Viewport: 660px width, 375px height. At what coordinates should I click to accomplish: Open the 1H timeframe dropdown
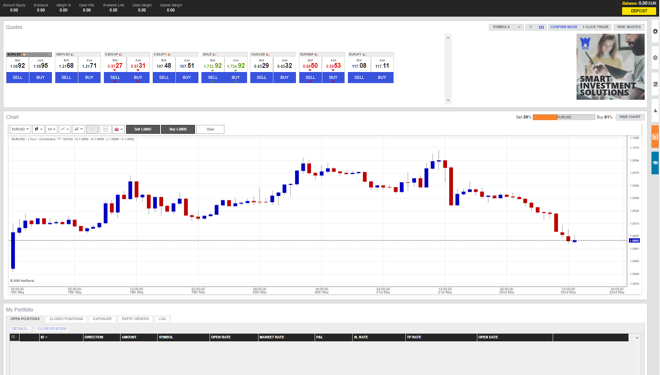click(51, 129)
